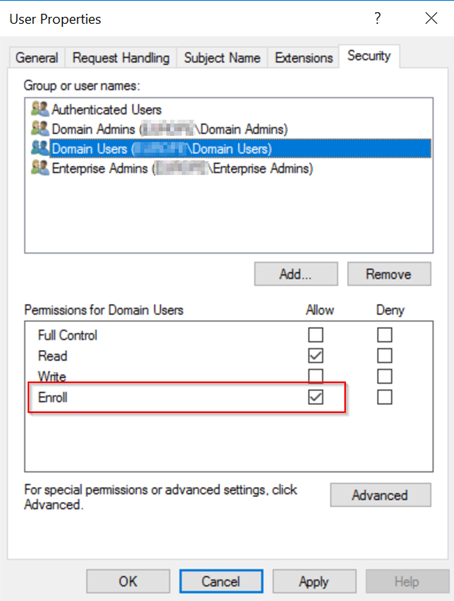Viewport: 454px width, 601px height.
Task: Check the Enroll Deny checkbox
Action: [x=385, y=397]
